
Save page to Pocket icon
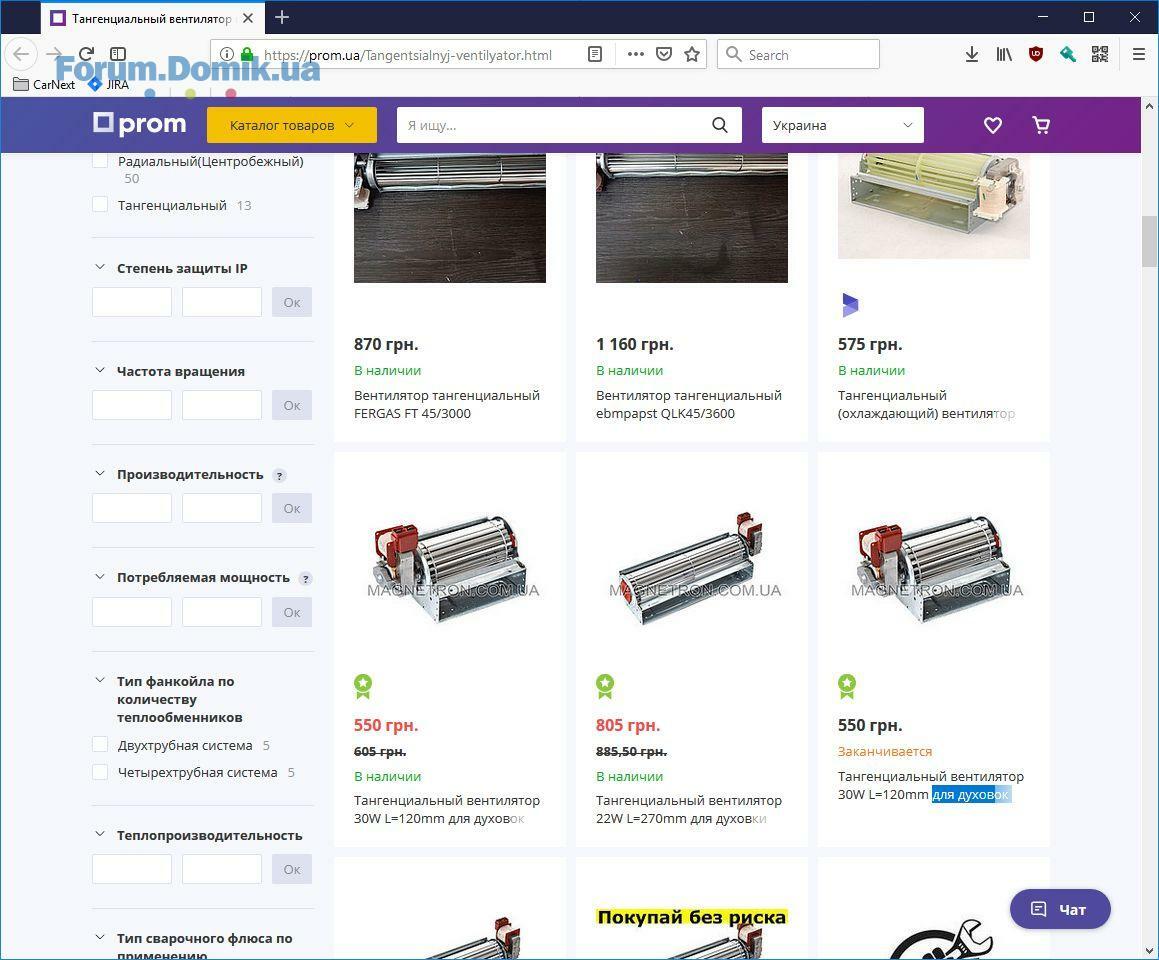click(x=664, y=54)
